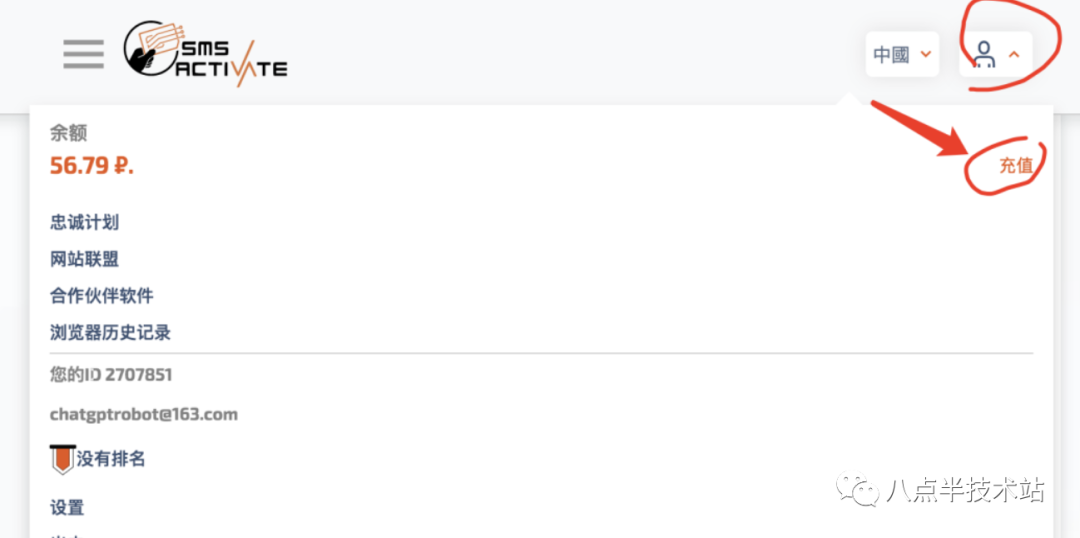Click the 充值 top-up link
1080x538 pixels.
click(1015, 166)
